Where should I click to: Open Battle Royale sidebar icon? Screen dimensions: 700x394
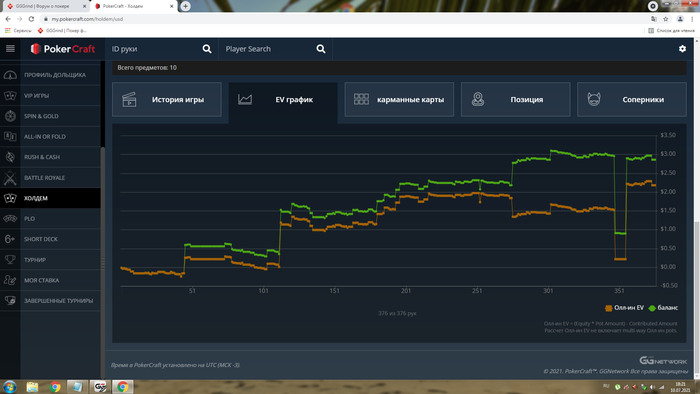tap(10, 178)
